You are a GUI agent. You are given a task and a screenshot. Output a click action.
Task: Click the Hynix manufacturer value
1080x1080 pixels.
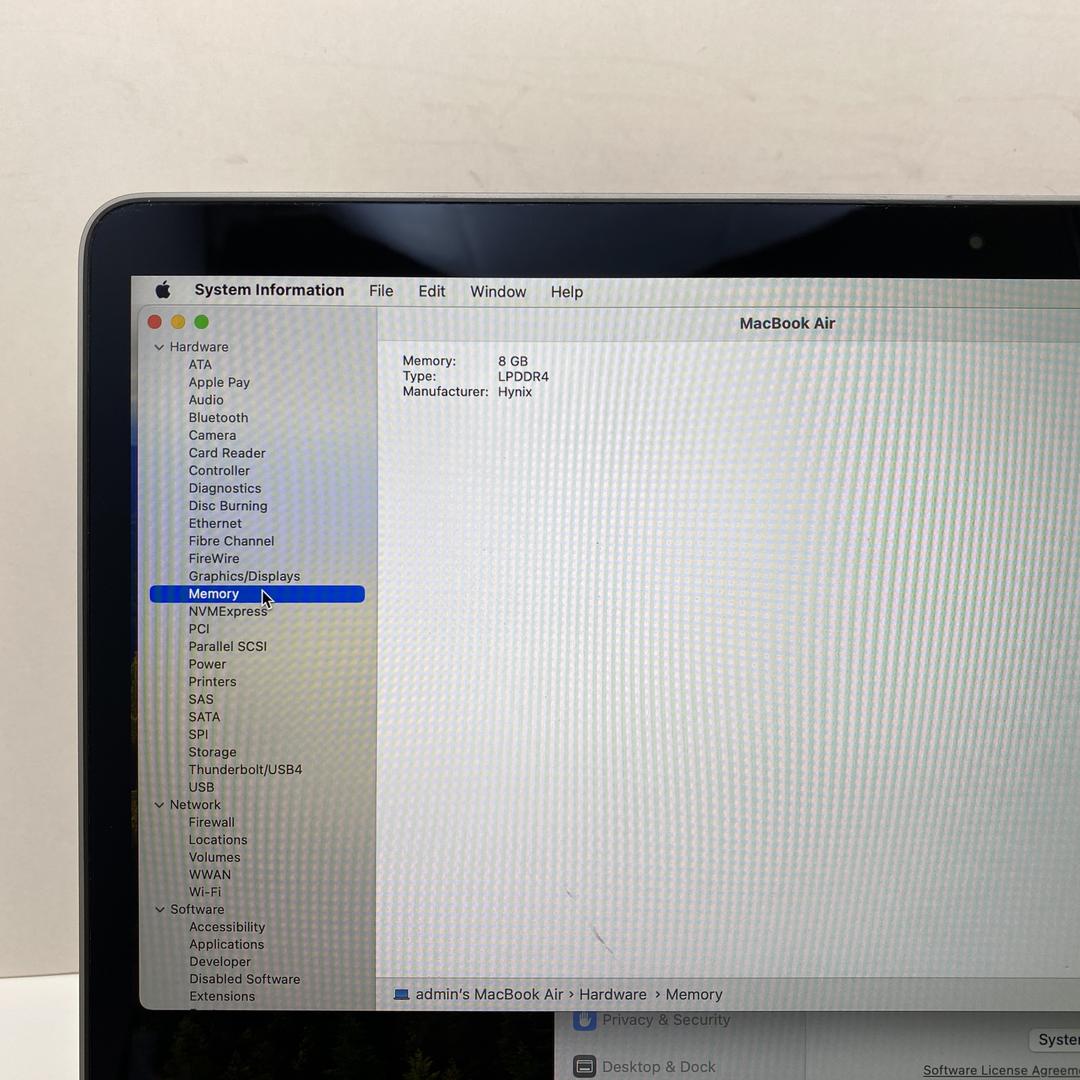(x=515, y=391)
